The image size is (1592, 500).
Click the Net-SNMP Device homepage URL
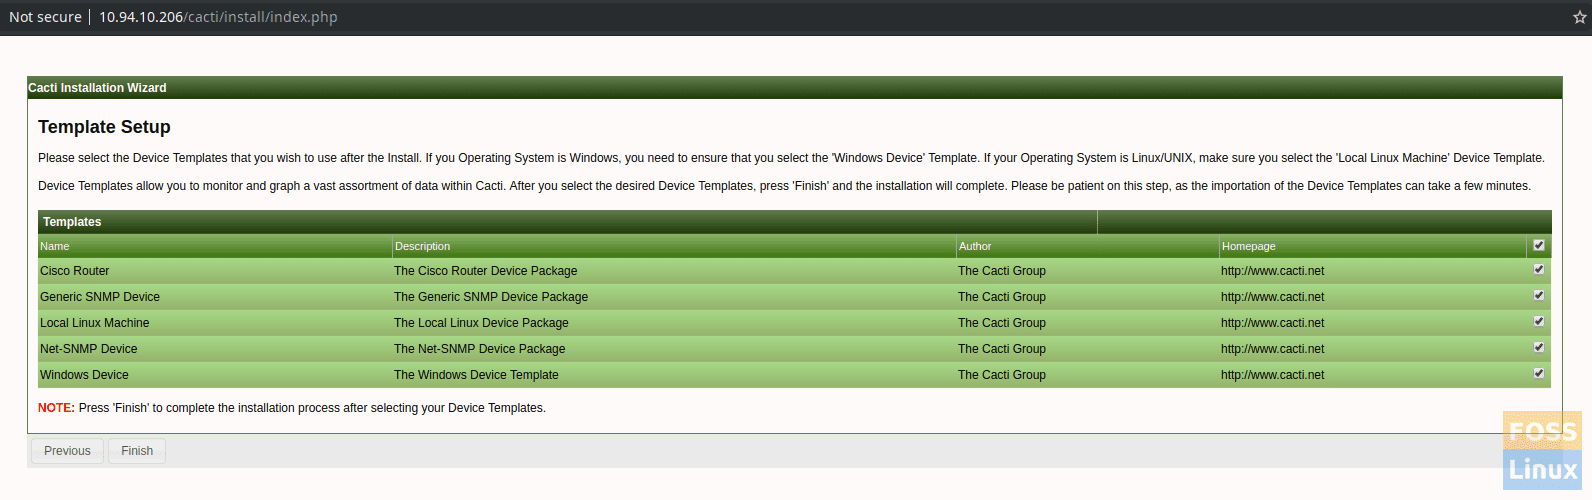1272,349
